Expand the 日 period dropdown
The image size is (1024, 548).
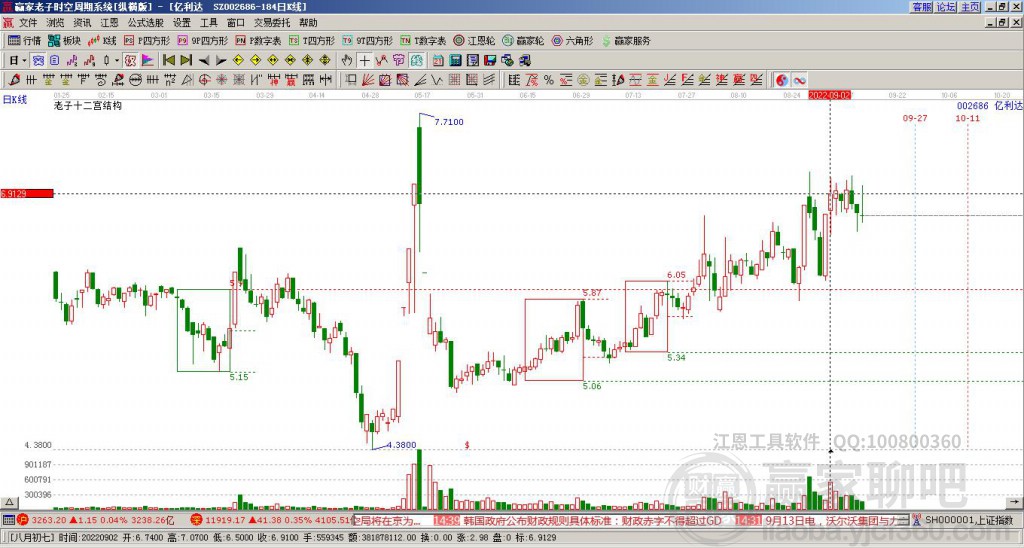tap(24, 60)
